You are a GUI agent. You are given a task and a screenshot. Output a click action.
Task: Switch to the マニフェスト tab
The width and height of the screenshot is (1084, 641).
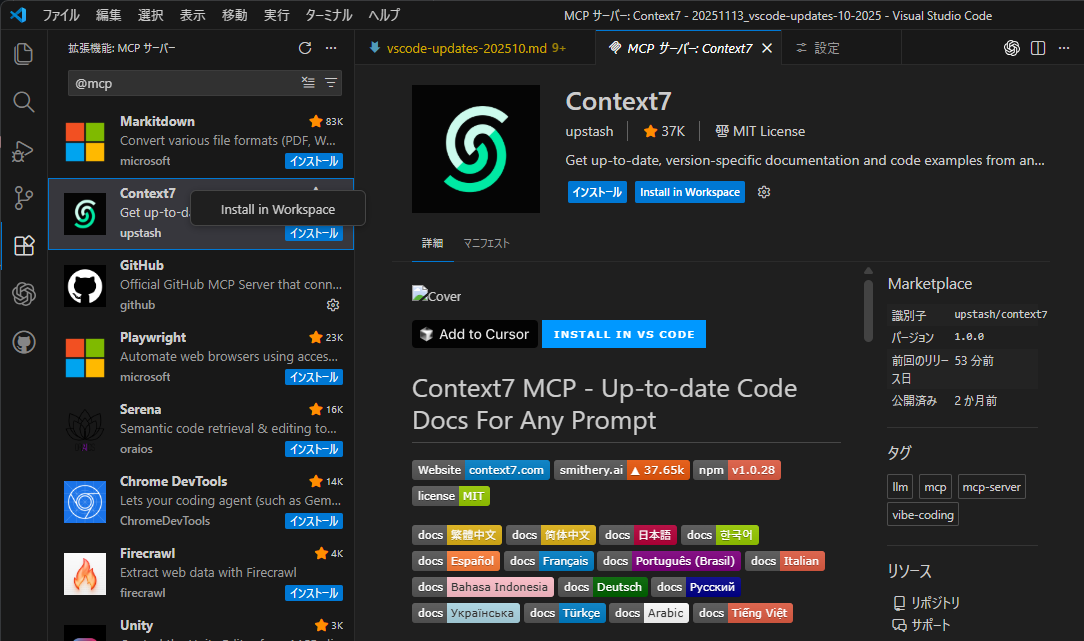(486, 243)
